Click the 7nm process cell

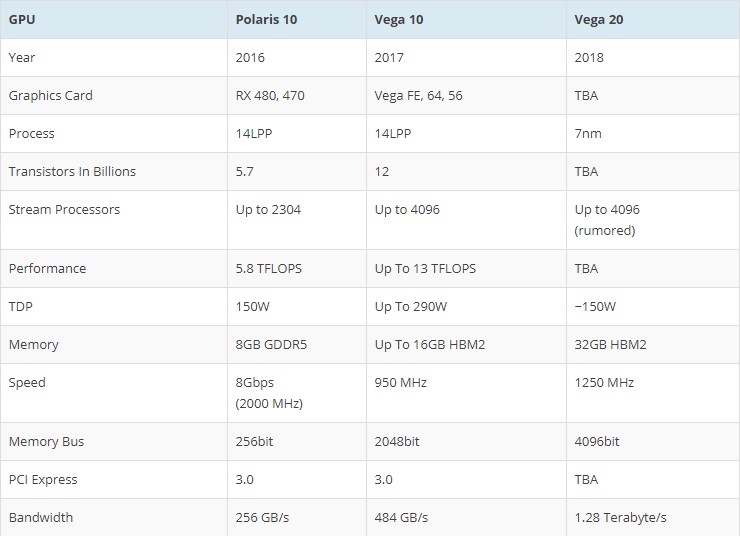[x=588, y=134]
